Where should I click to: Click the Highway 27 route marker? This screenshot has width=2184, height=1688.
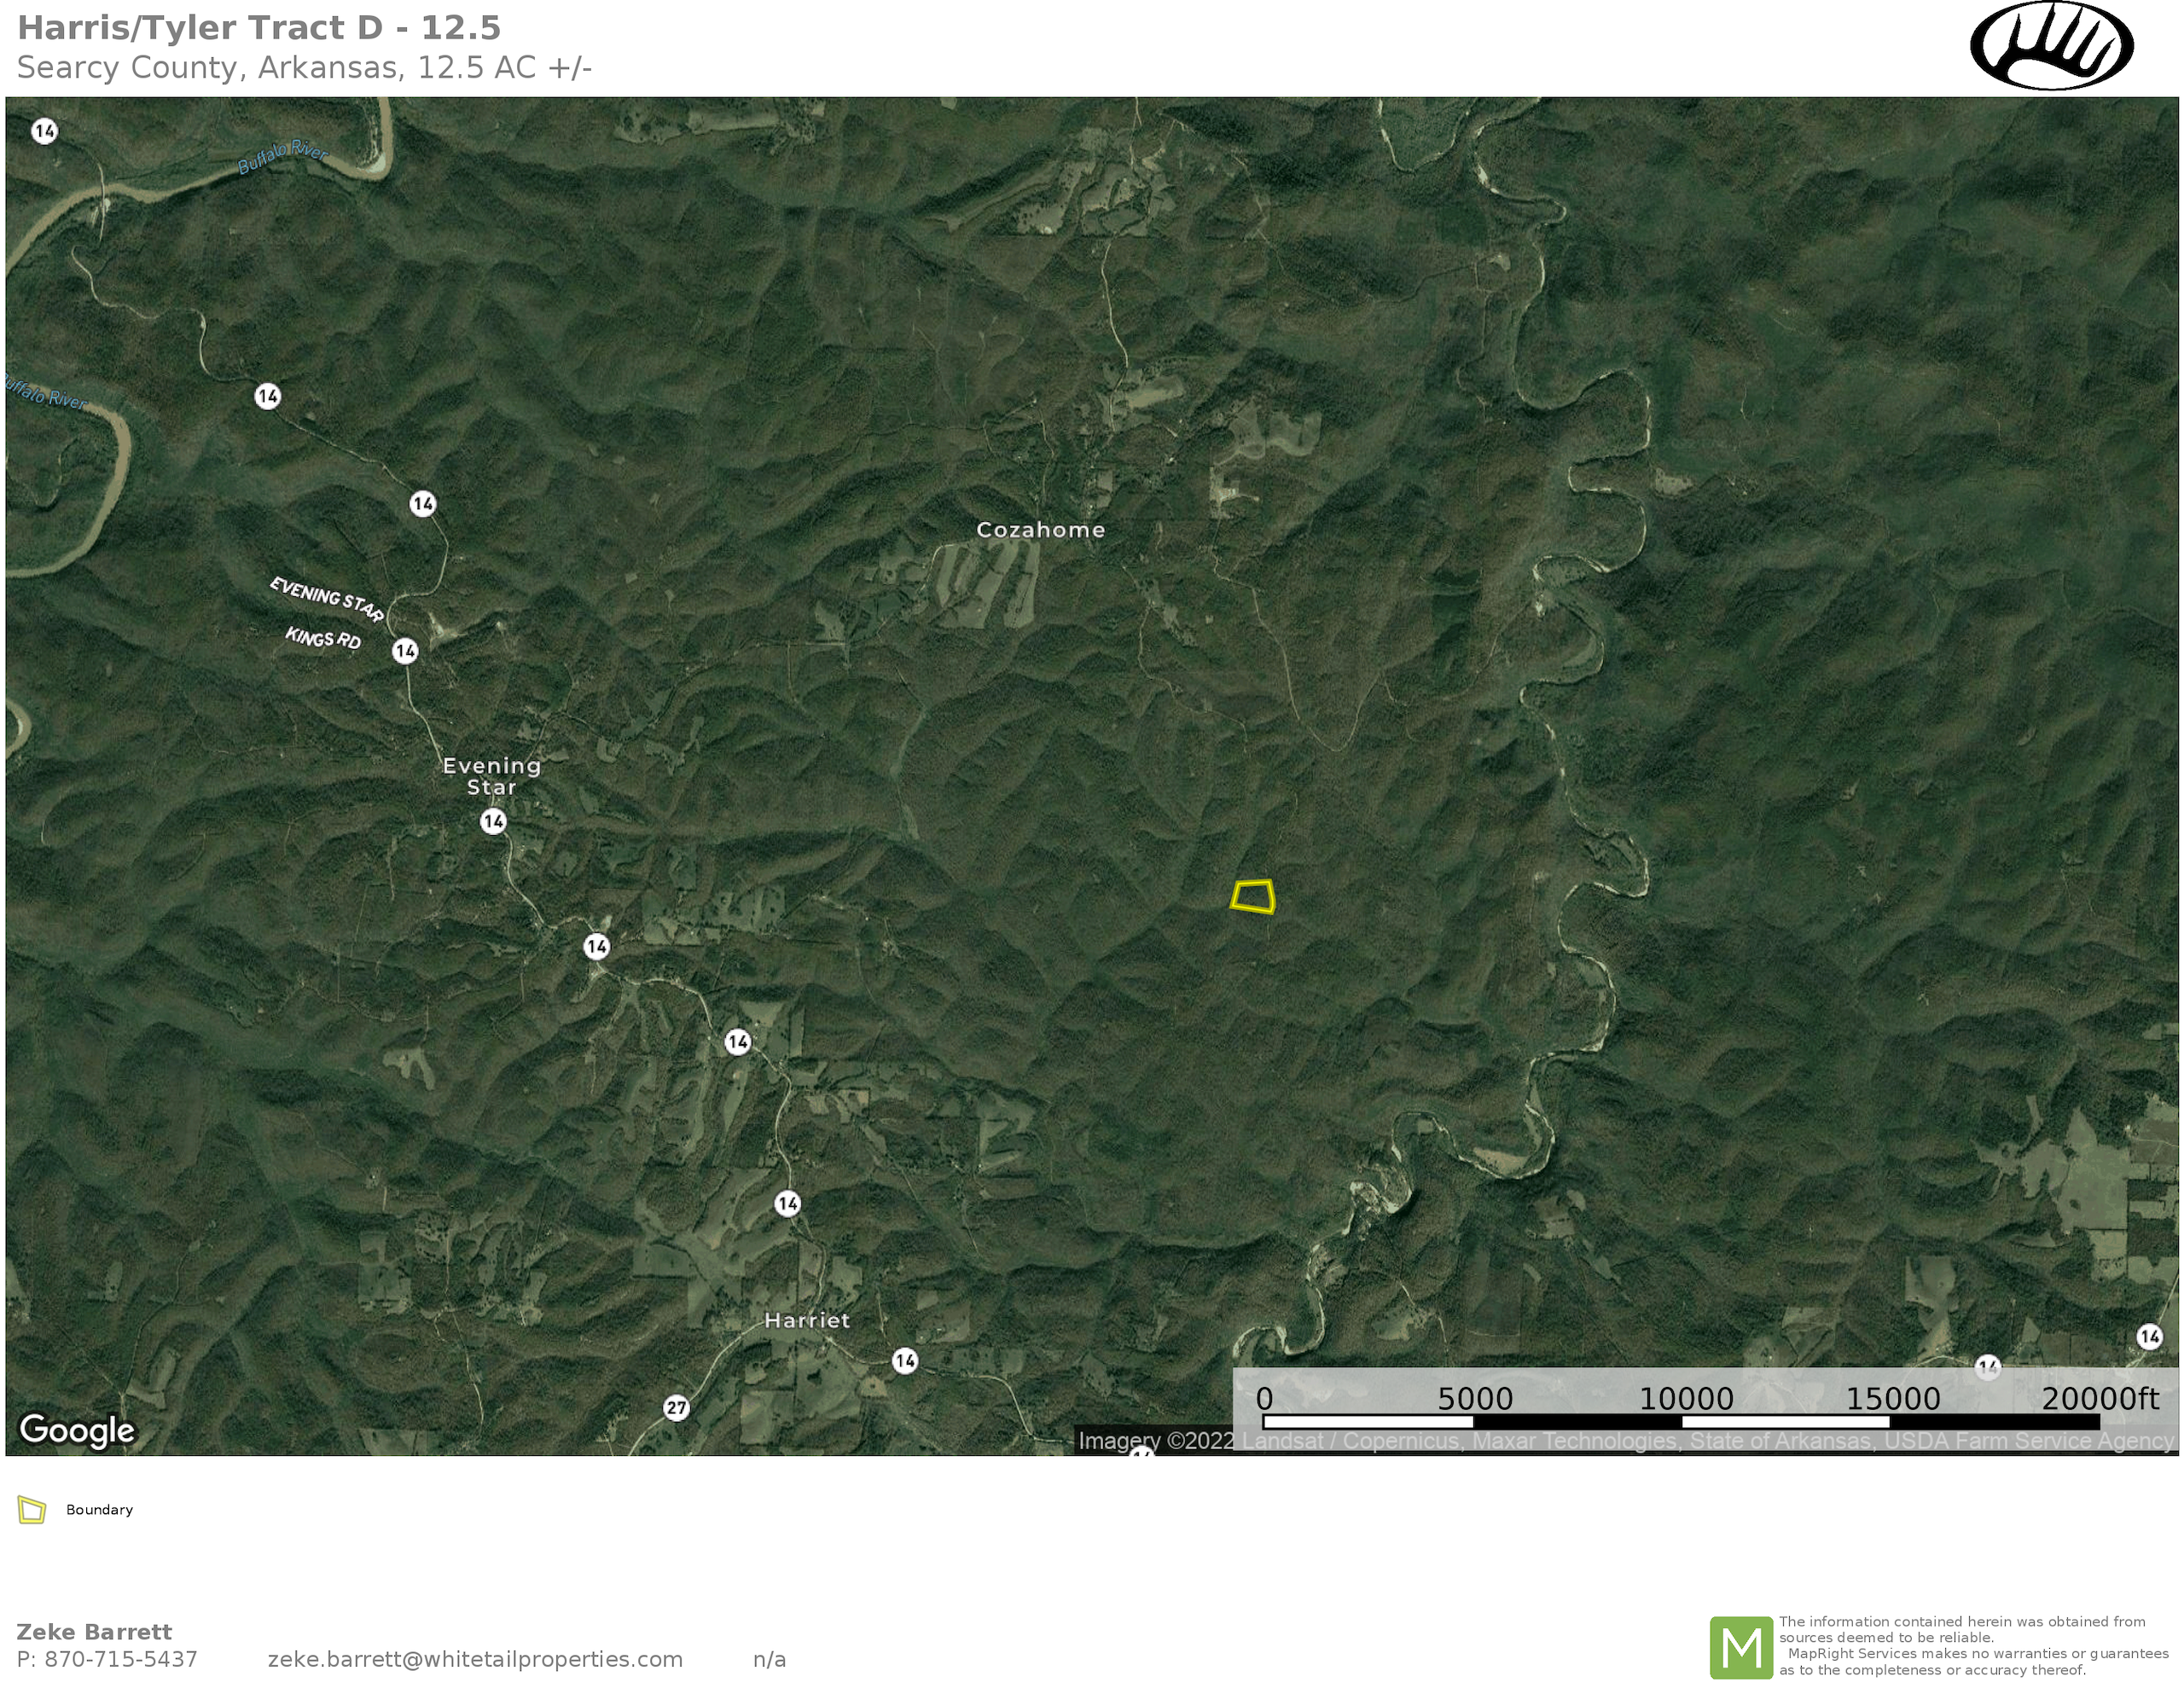click(x=677, y=1408)
